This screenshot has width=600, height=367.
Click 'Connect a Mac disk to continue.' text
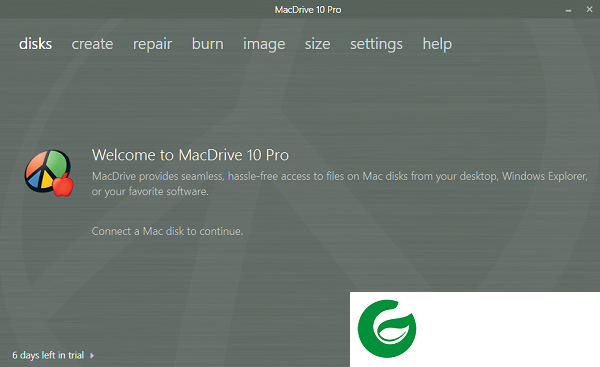[167, 231]
